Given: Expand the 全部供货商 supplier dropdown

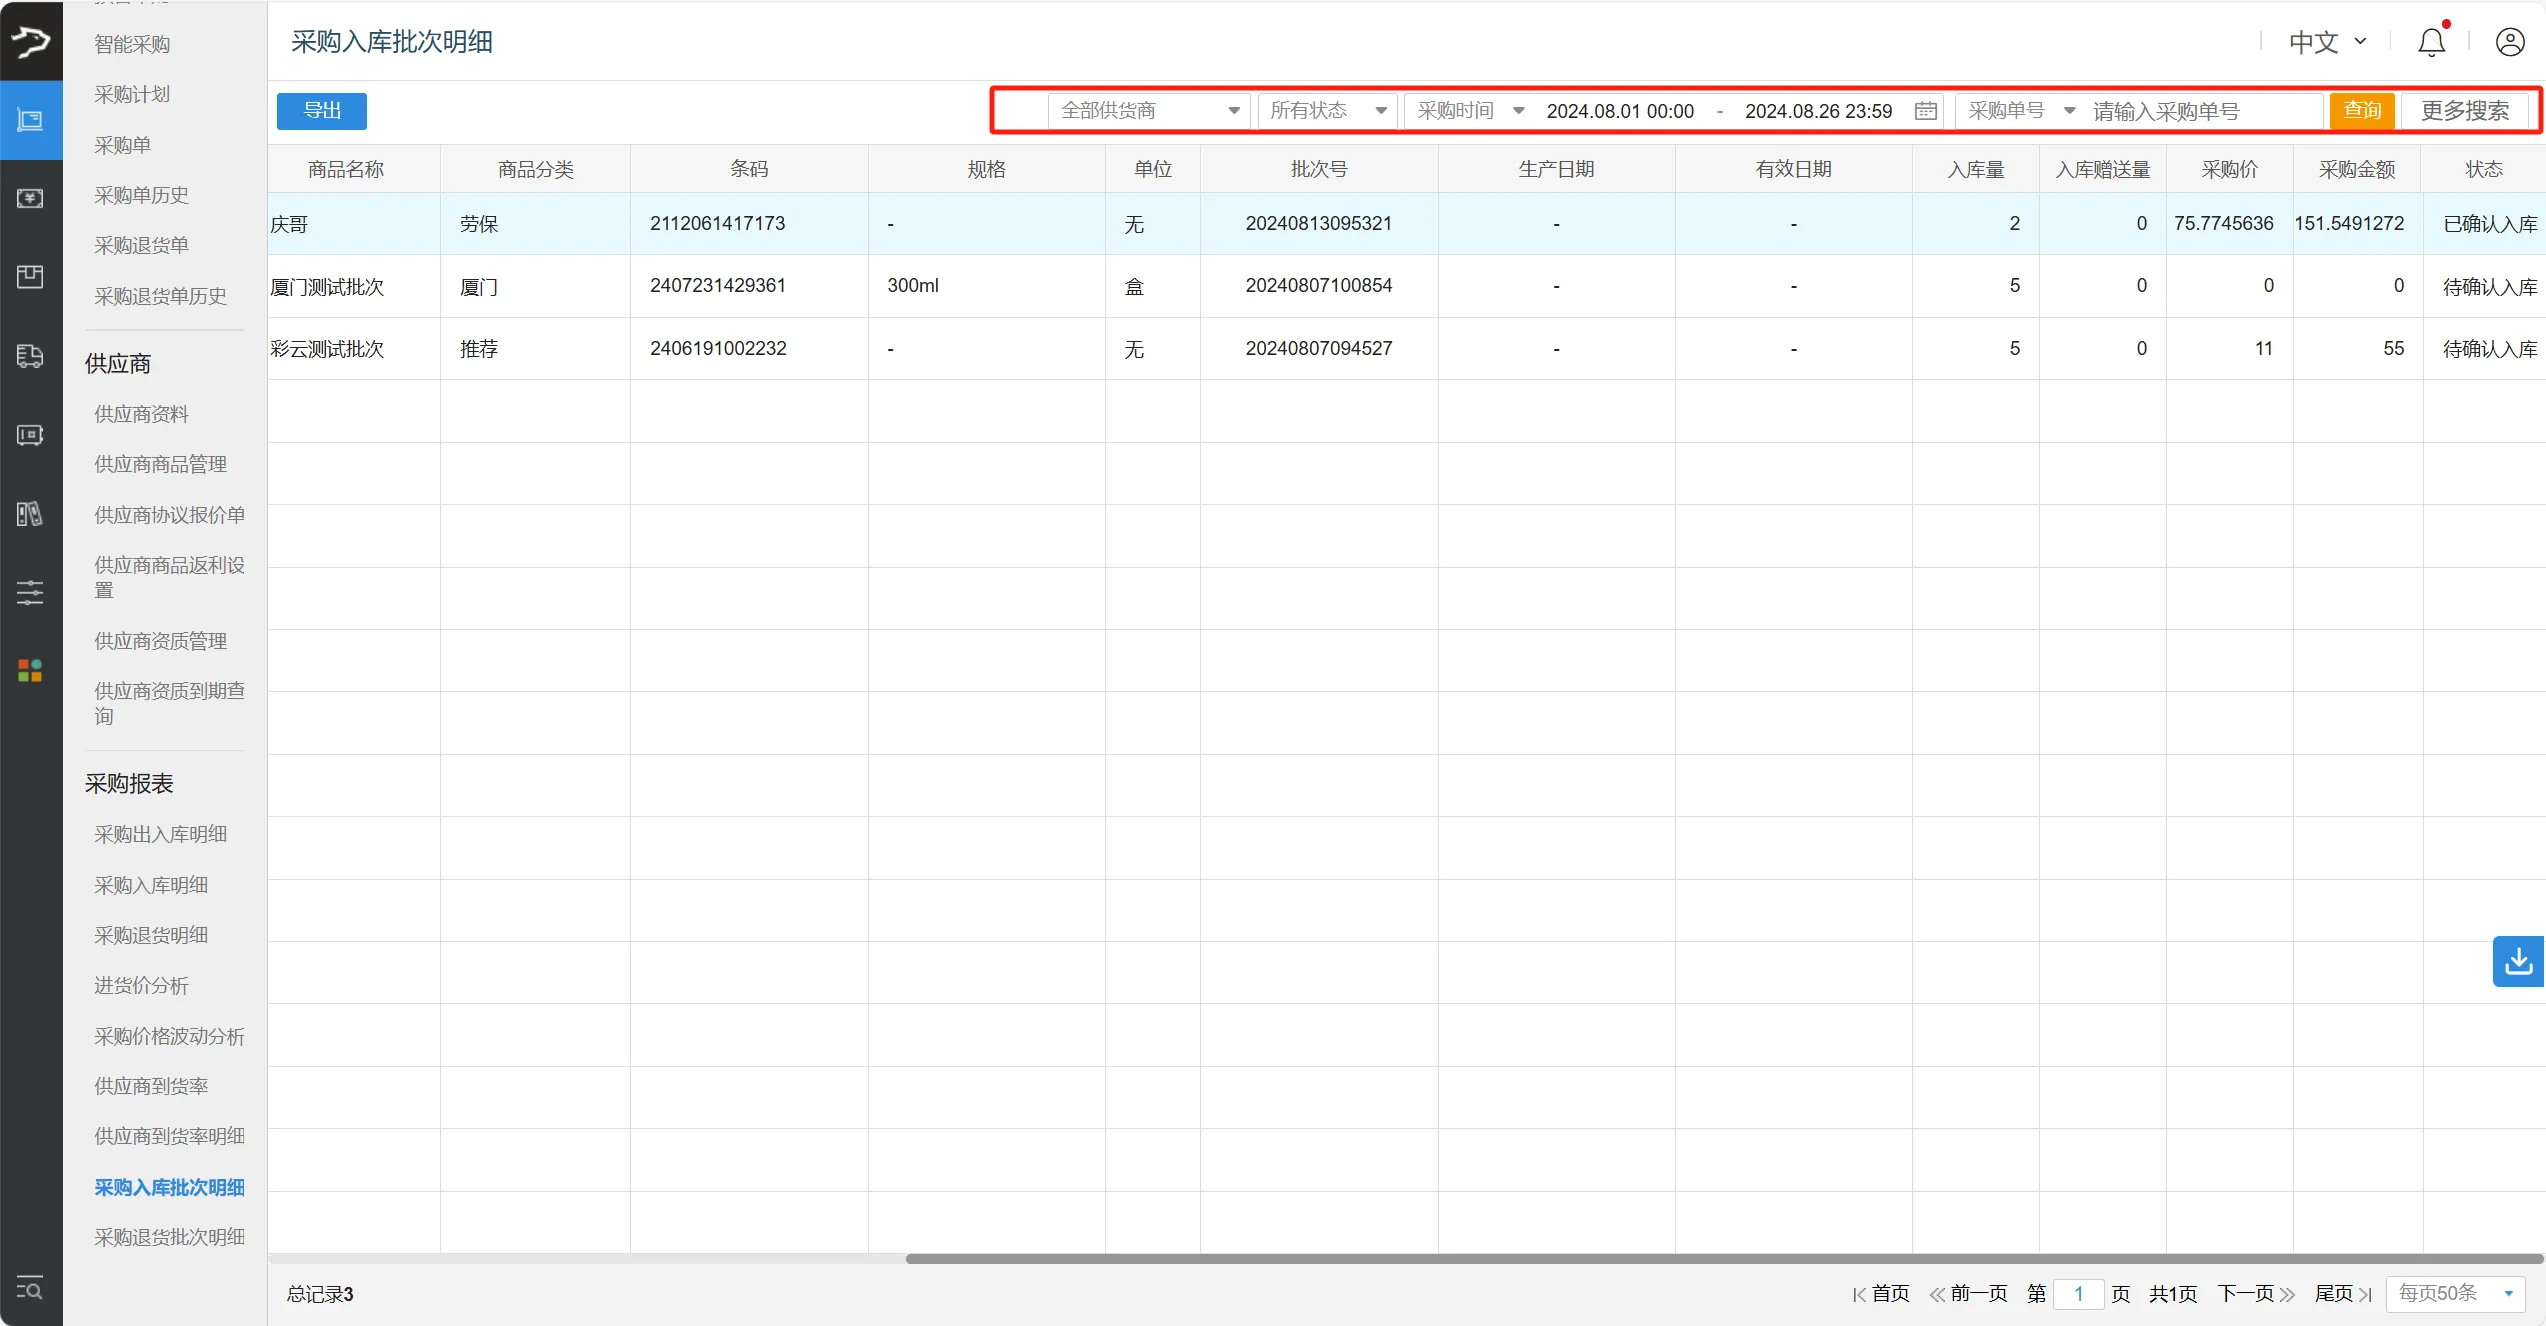Looking at the screenshot, I should tap(1149, 111).
